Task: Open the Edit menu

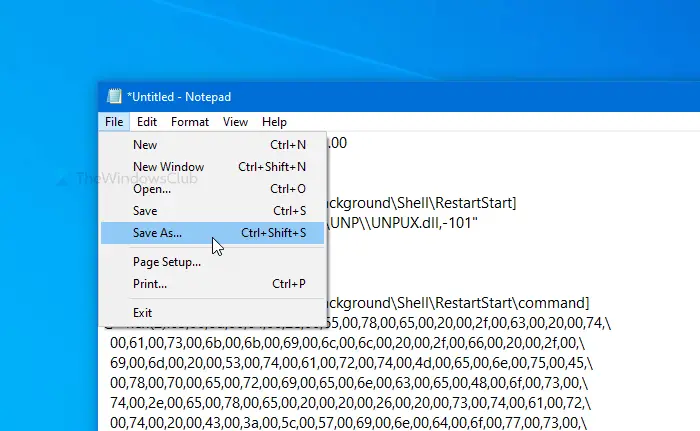Action: pos(147,122)
